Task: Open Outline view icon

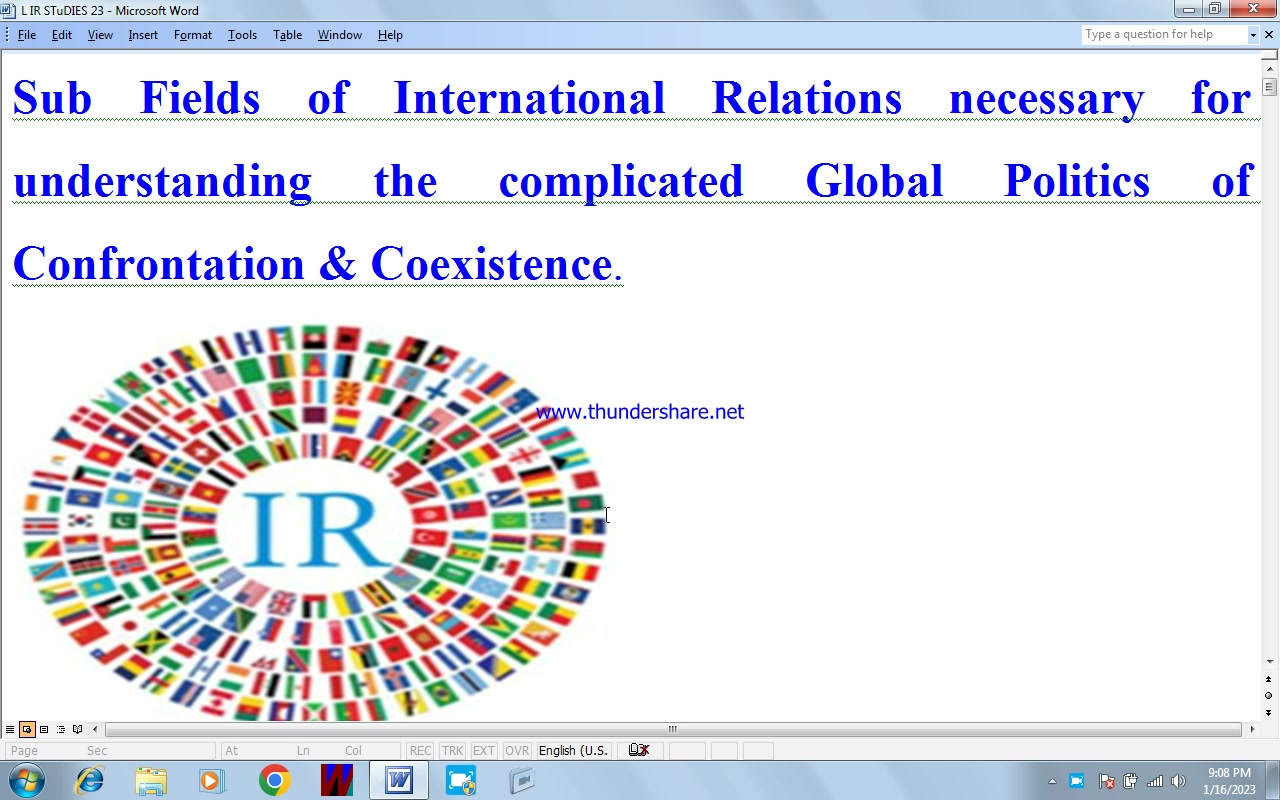Action: pyautogui.click(x=61, y=729)
